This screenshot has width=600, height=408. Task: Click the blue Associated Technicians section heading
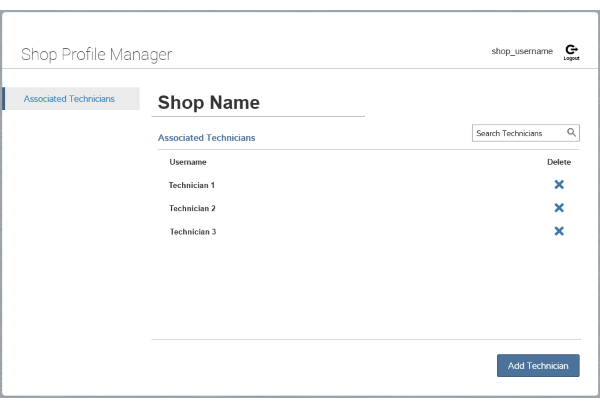pos(206,137)
